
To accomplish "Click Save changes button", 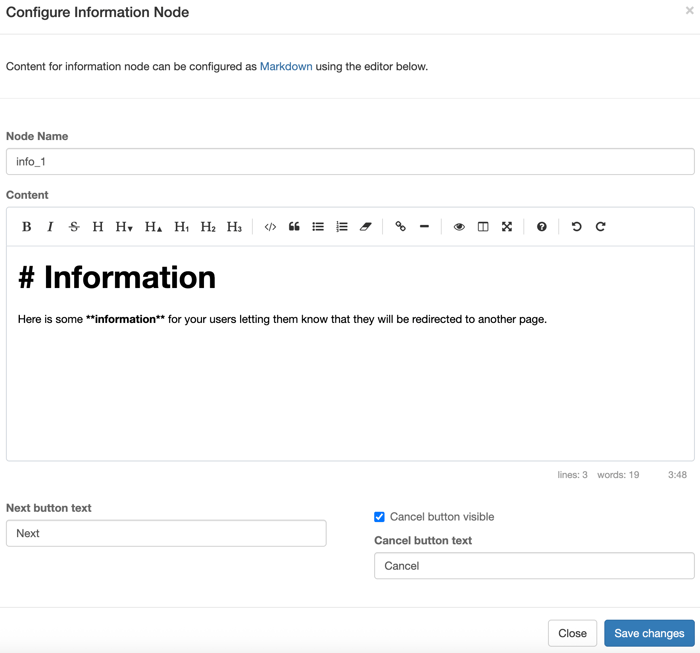I will [649, 633].
